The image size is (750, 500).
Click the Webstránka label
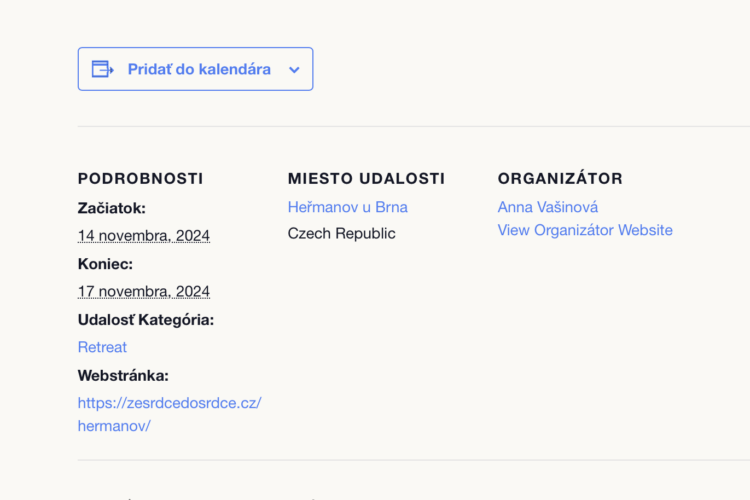click(123, 376)
